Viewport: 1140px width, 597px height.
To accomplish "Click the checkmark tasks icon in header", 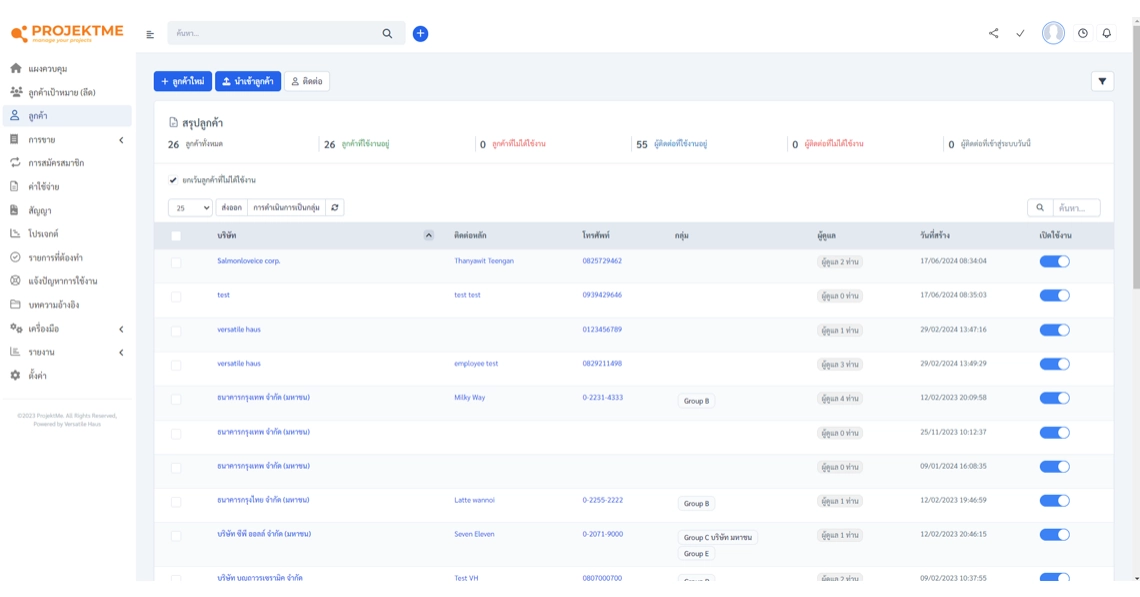I will click(x=1020, y=34).
